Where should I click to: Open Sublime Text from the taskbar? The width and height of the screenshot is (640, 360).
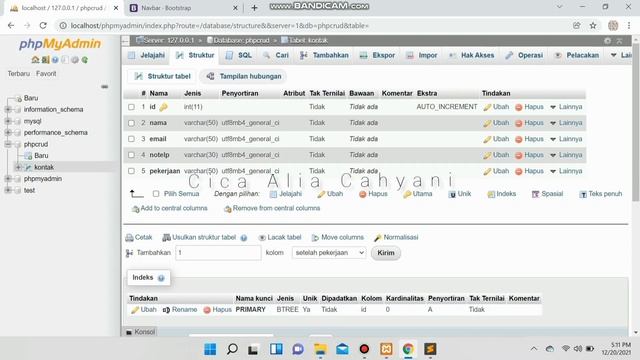(x=430, y=349)
